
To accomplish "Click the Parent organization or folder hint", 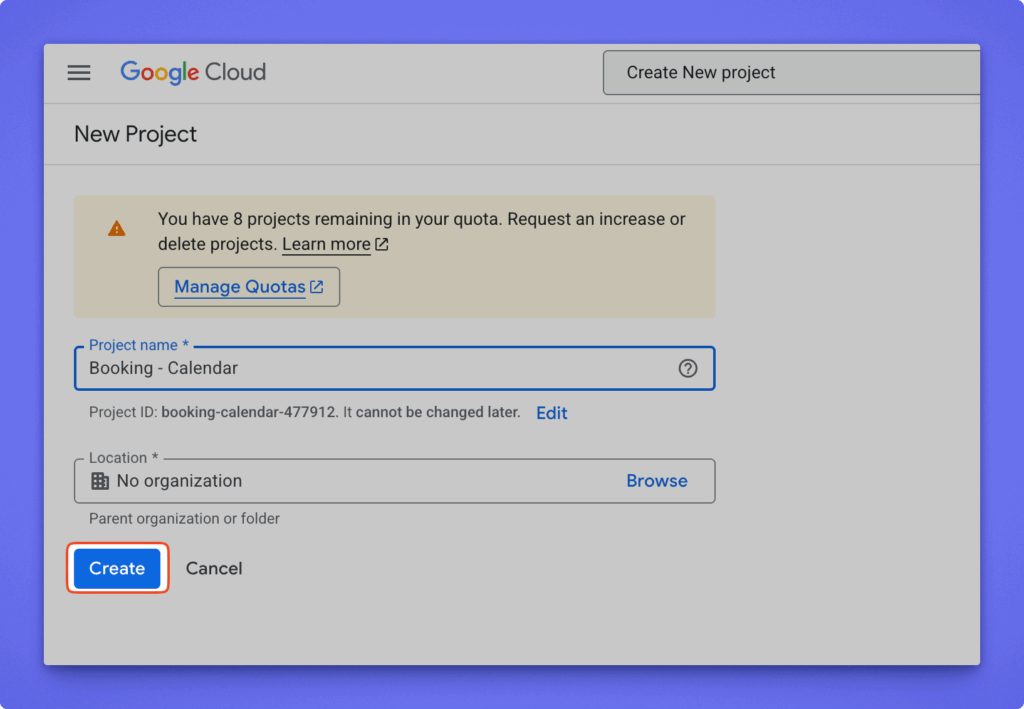I will coord(184,519).
